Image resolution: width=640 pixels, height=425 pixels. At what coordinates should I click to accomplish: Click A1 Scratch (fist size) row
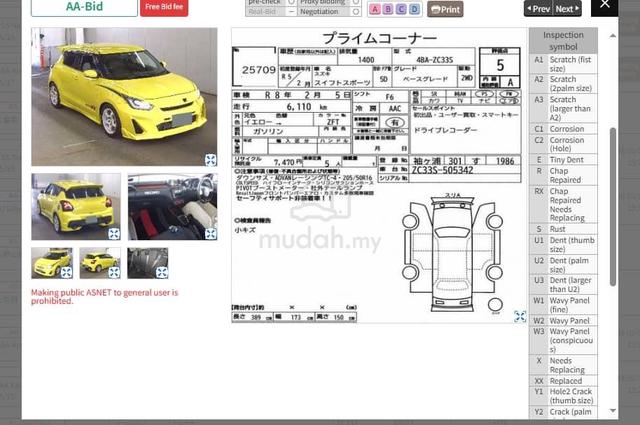(563, 64)
